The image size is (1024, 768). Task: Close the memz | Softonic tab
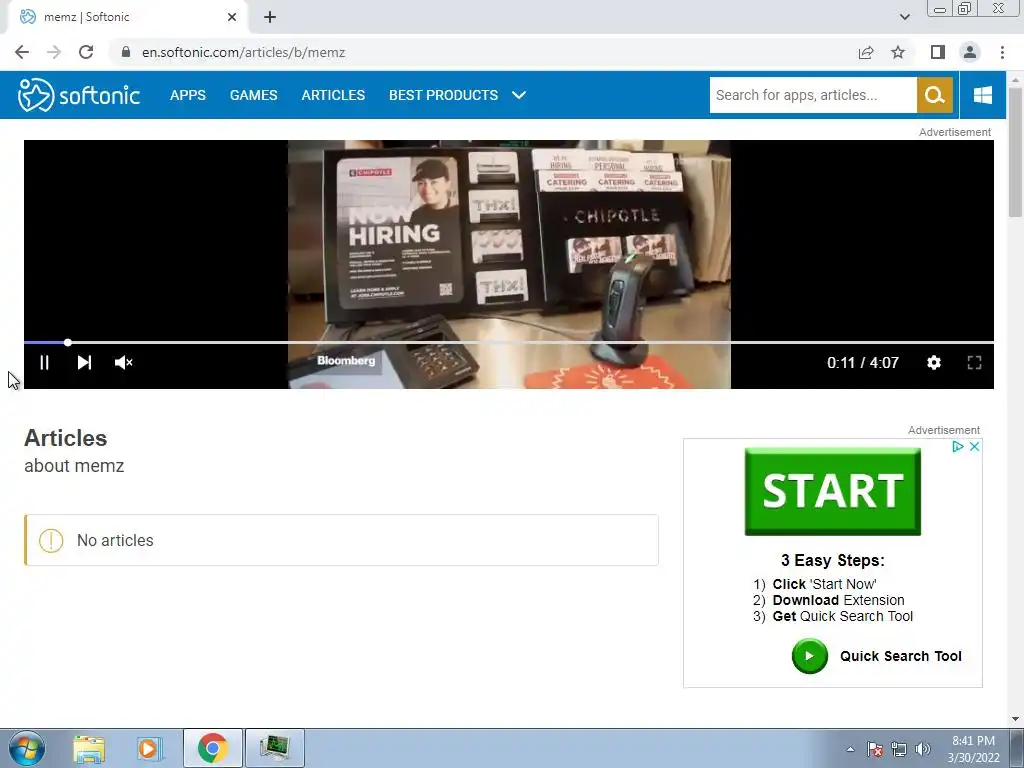tap(232, 17)
